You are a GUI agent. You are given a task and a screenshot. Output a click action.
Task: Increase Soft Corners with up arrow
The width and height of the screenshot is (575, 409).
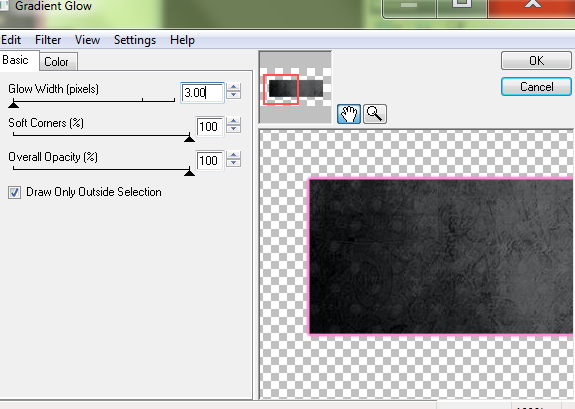tap(234, 121)
